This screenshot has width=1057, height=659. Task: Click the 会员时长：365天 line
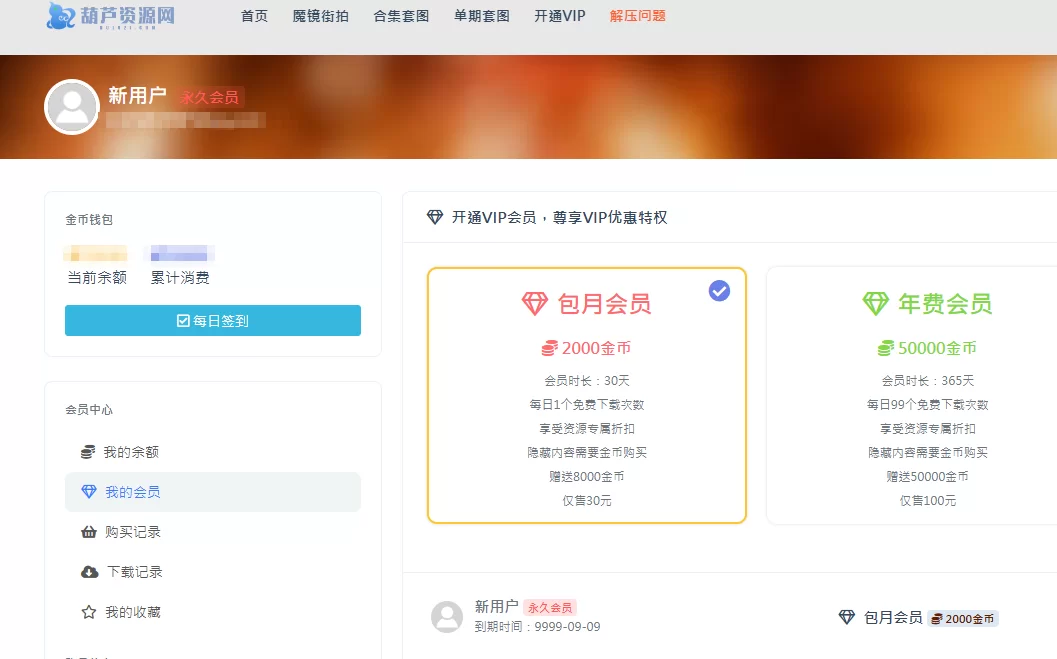tap(928, 381)
